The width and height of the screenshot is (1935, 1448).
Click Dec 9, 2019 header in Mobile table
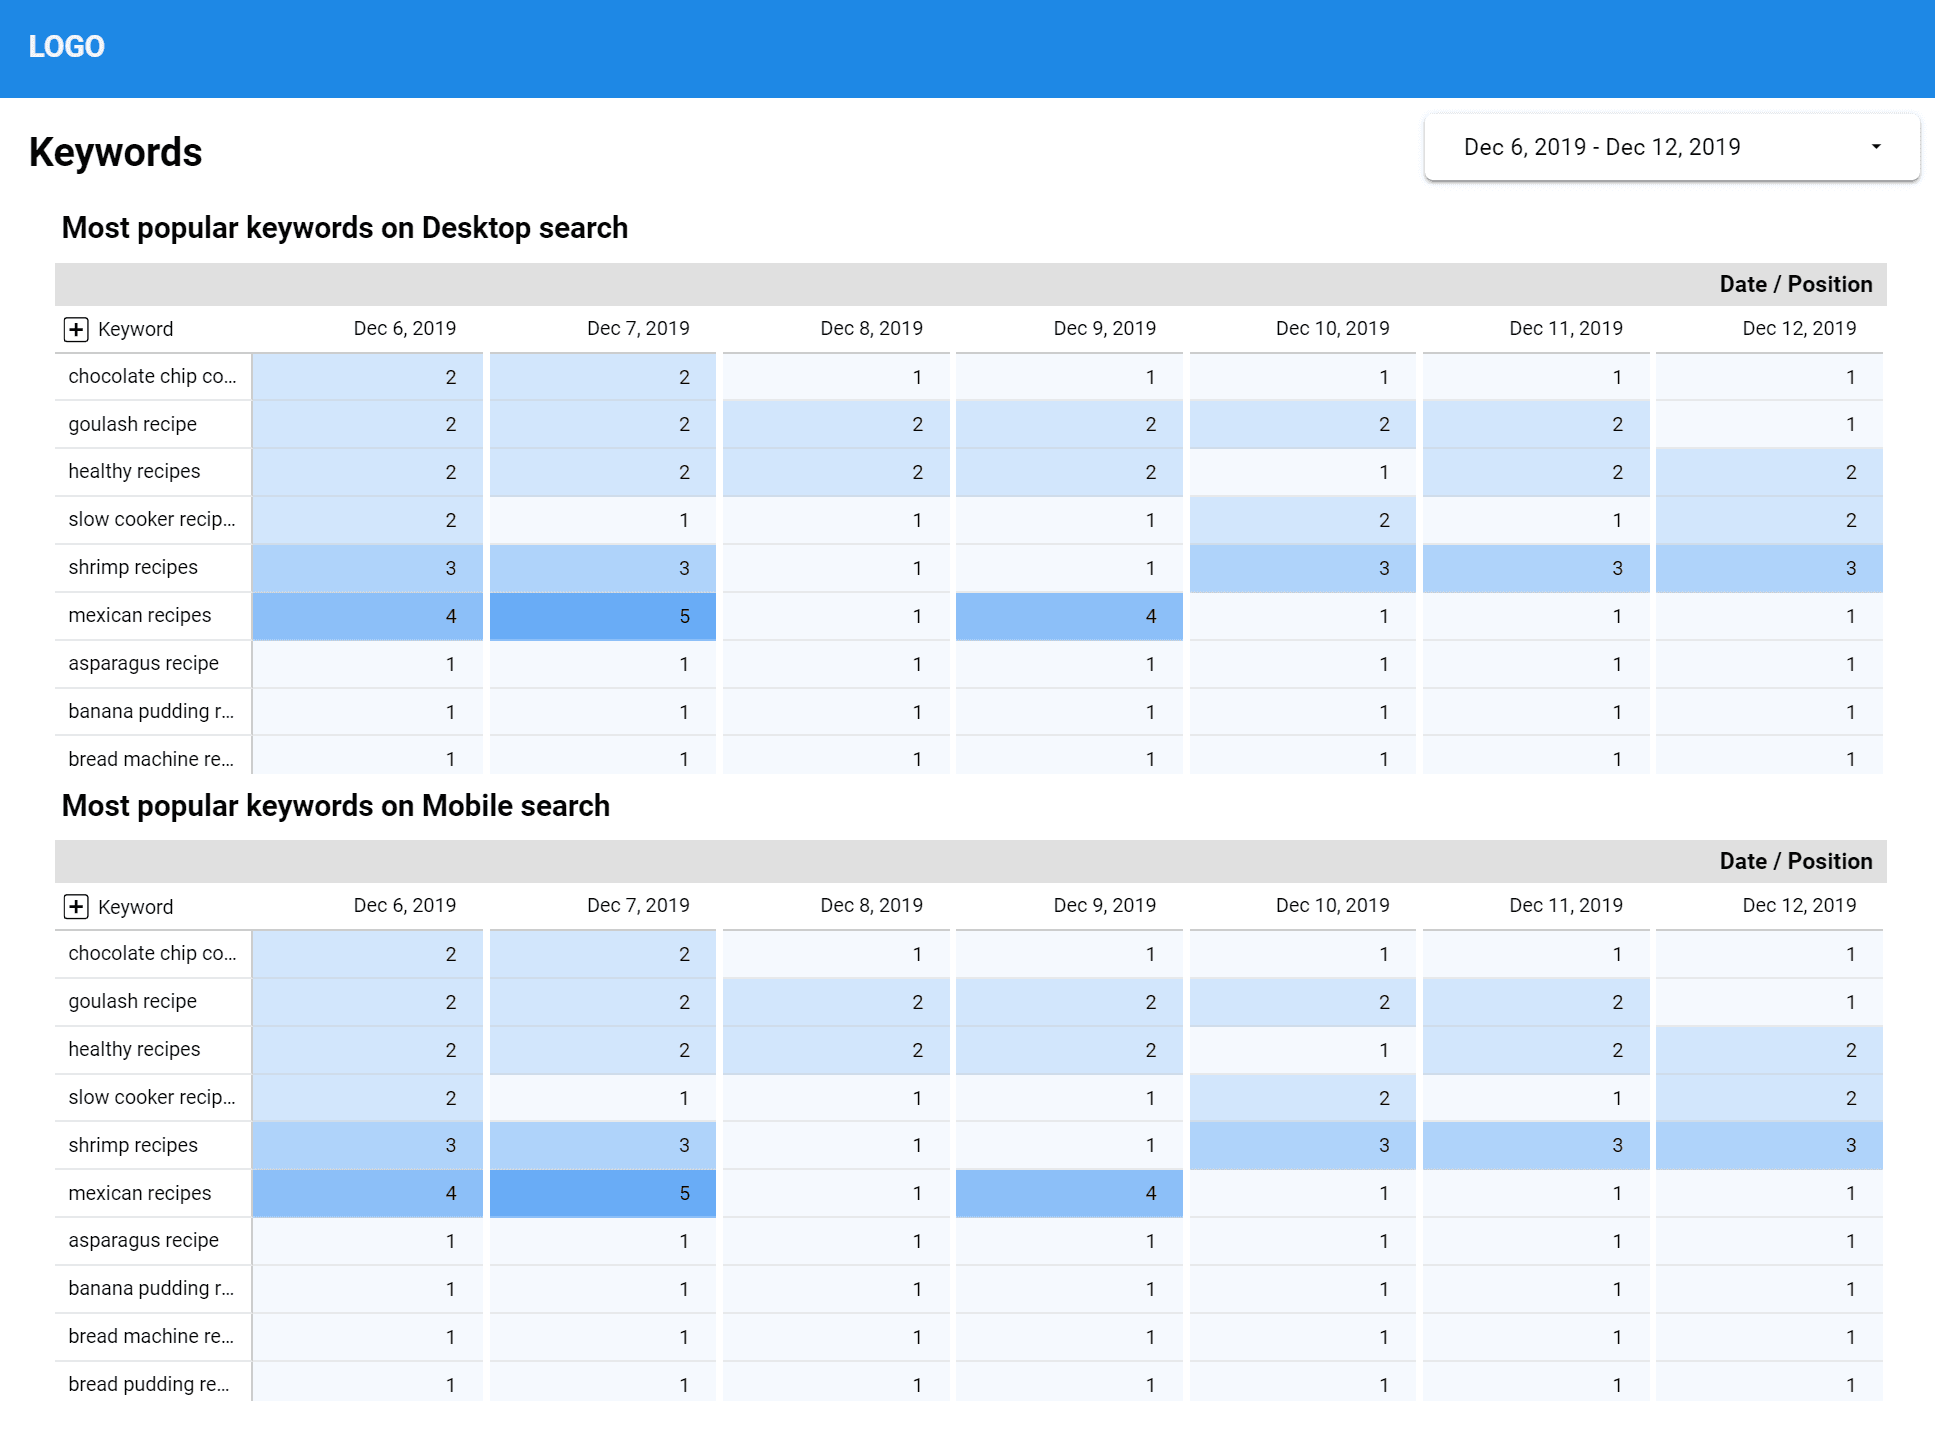click(x=1104, y=905)
